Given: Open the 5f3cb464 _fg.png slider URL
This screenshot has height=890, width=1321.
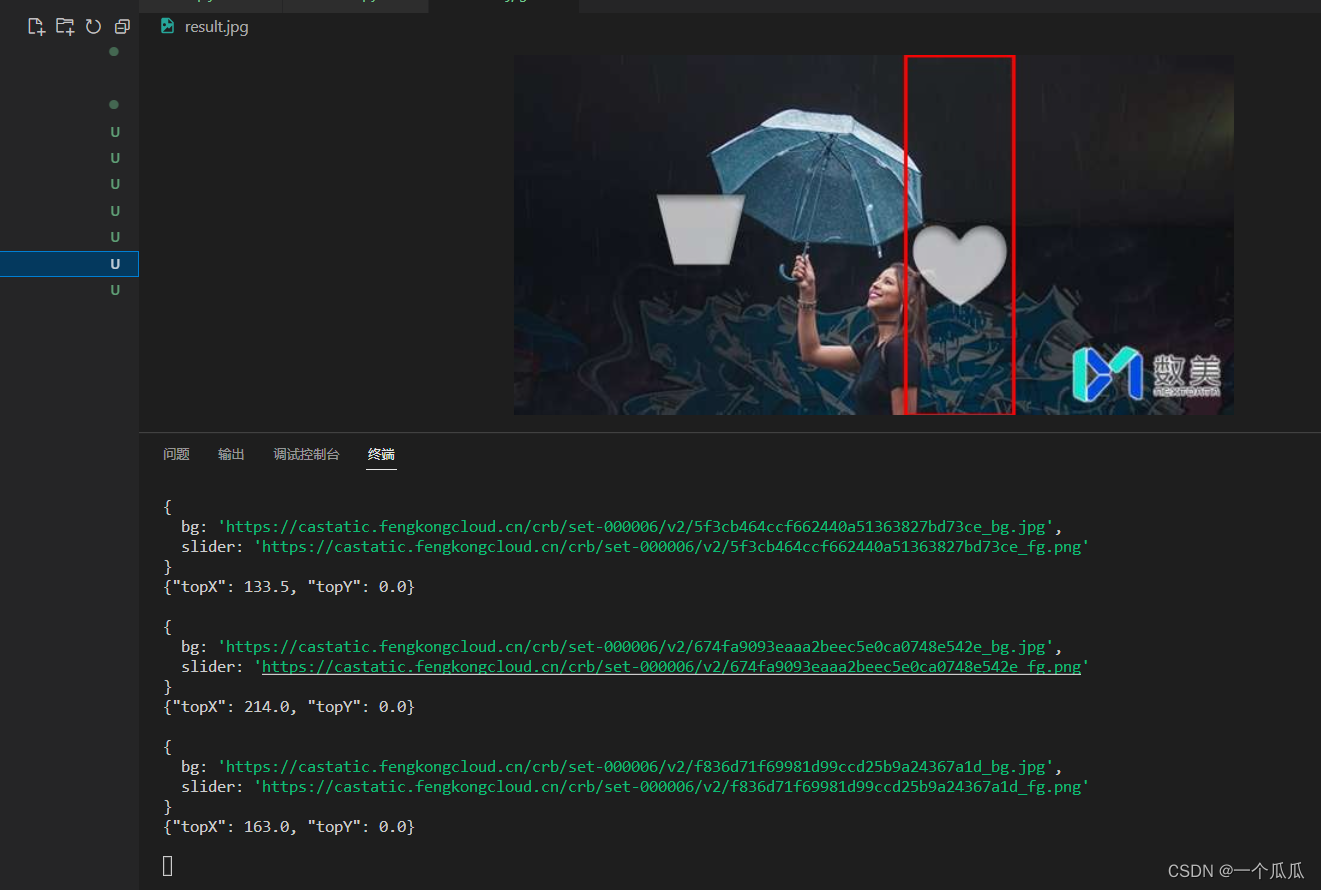Looking at the screenshot, I should [x=671, y=547].
